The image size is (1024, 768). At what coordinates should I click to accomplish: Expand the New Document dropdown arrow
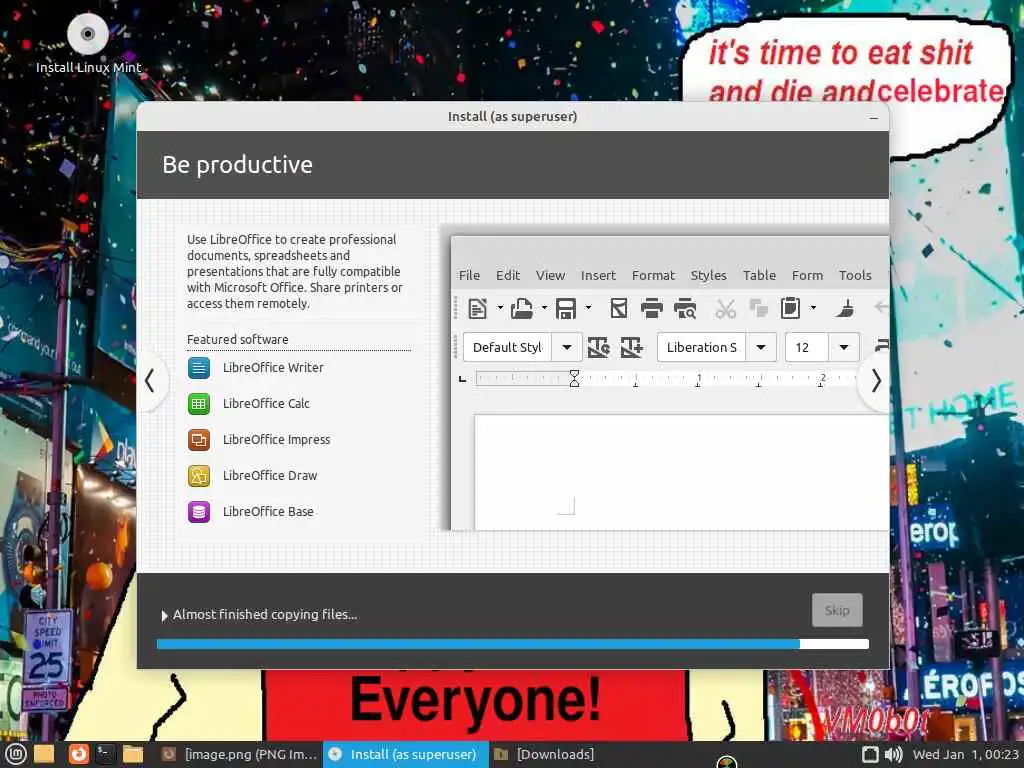click(x=500, y=307)
